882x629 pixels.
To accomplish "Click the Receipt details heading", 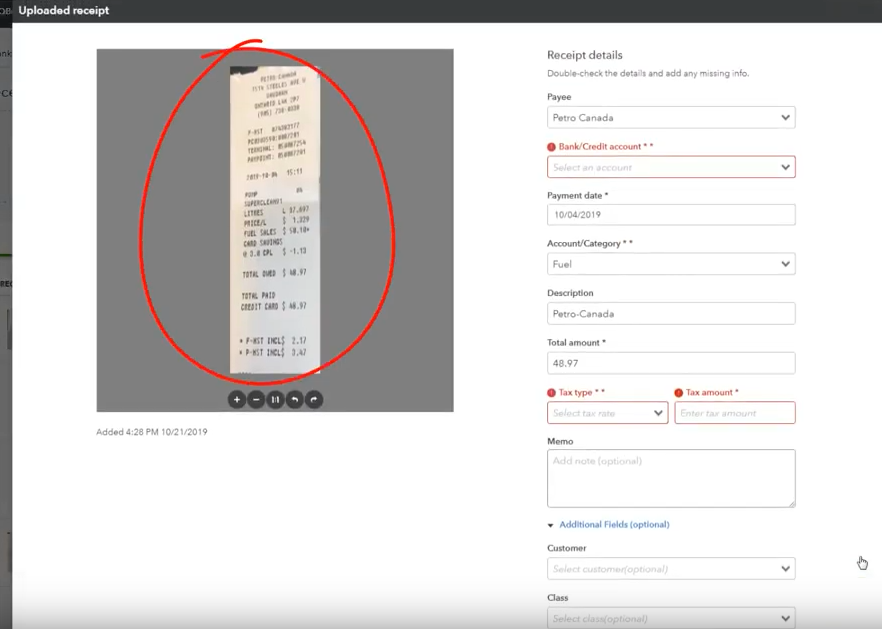I will point(585,55).
